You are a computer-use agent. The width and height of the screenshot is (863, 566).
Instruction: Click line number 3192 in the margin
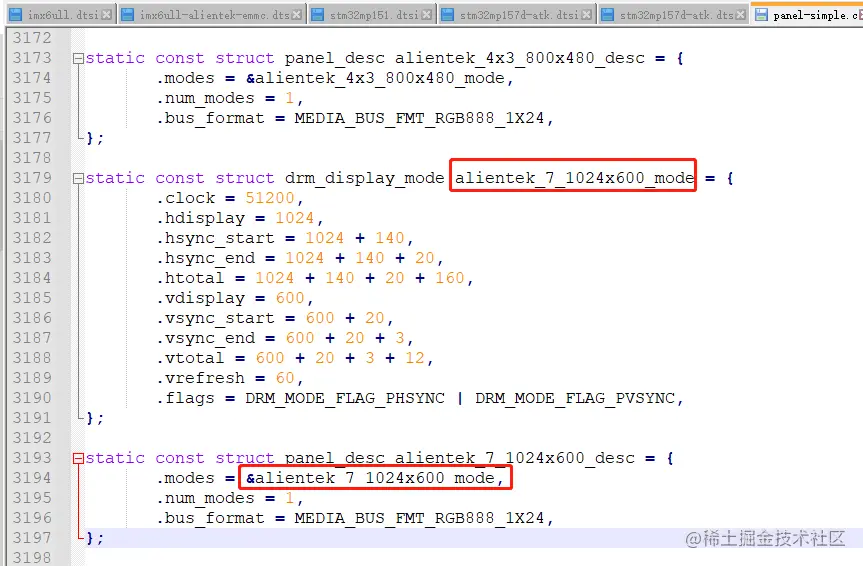point(32,438)
